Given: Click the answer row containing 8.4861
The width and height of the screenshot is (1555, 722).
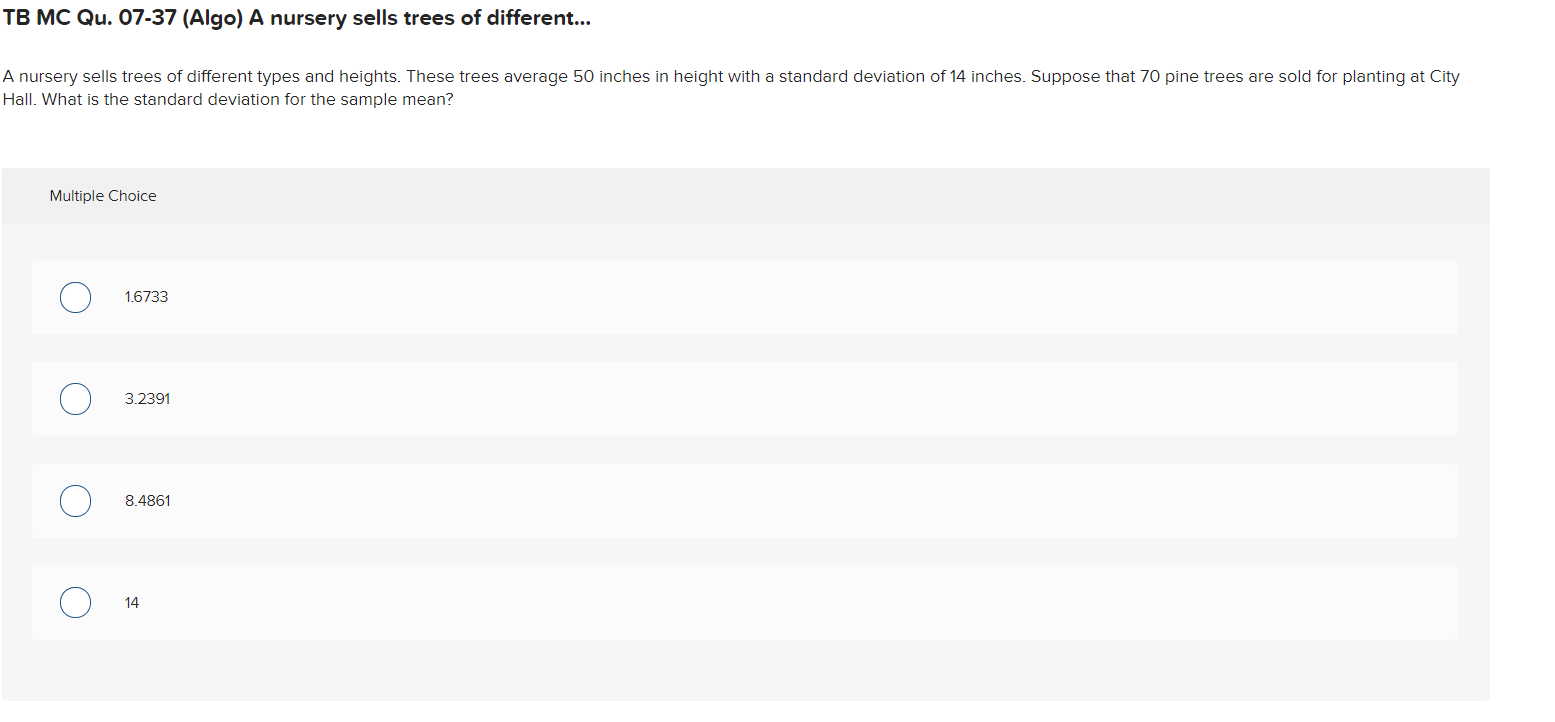Looking at the screenshot, I should tap(700, 500).
